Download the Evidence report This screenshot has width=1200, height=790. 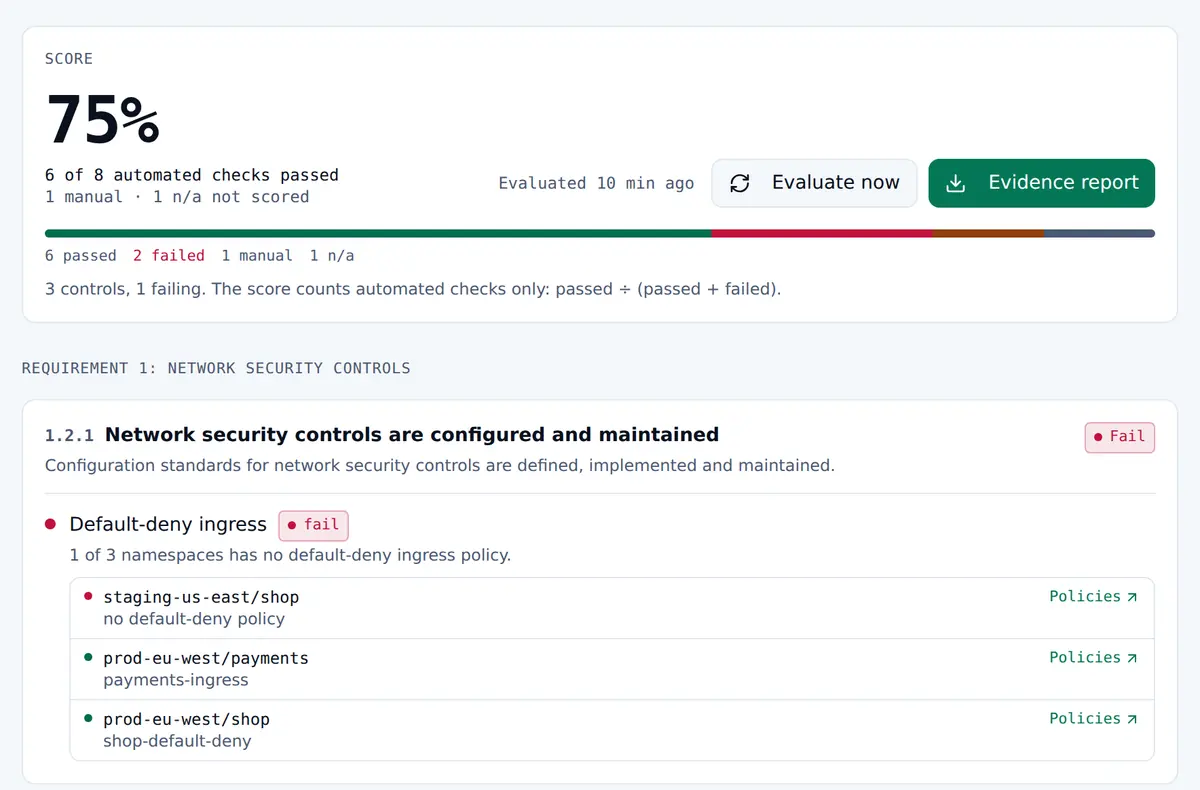click(1042, 183)
